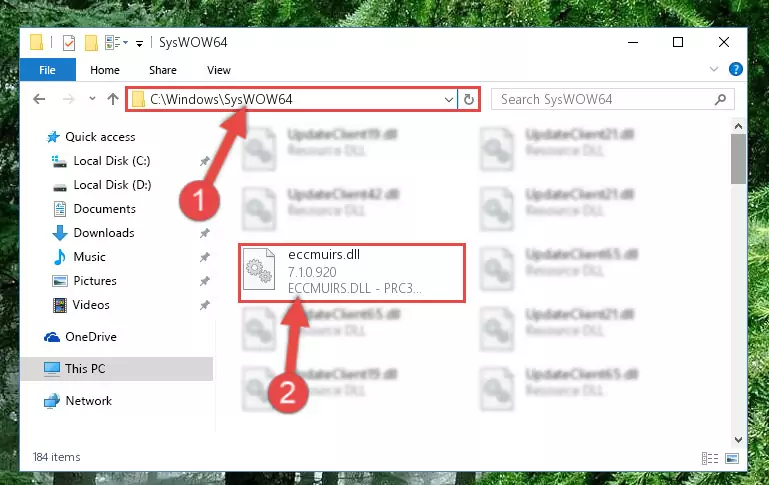Close the SysWOW64 window
The width and height of the screenshot is (769, 485).
coord(724,43)
